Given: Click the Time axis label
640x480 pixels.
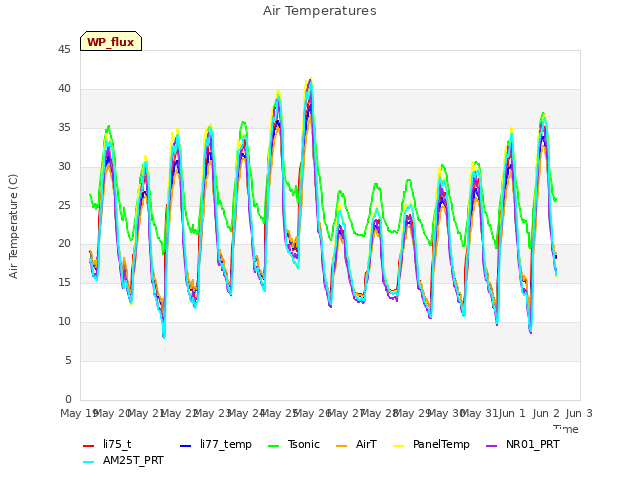Looking at the screenshot, I should [x=566, y=429].
